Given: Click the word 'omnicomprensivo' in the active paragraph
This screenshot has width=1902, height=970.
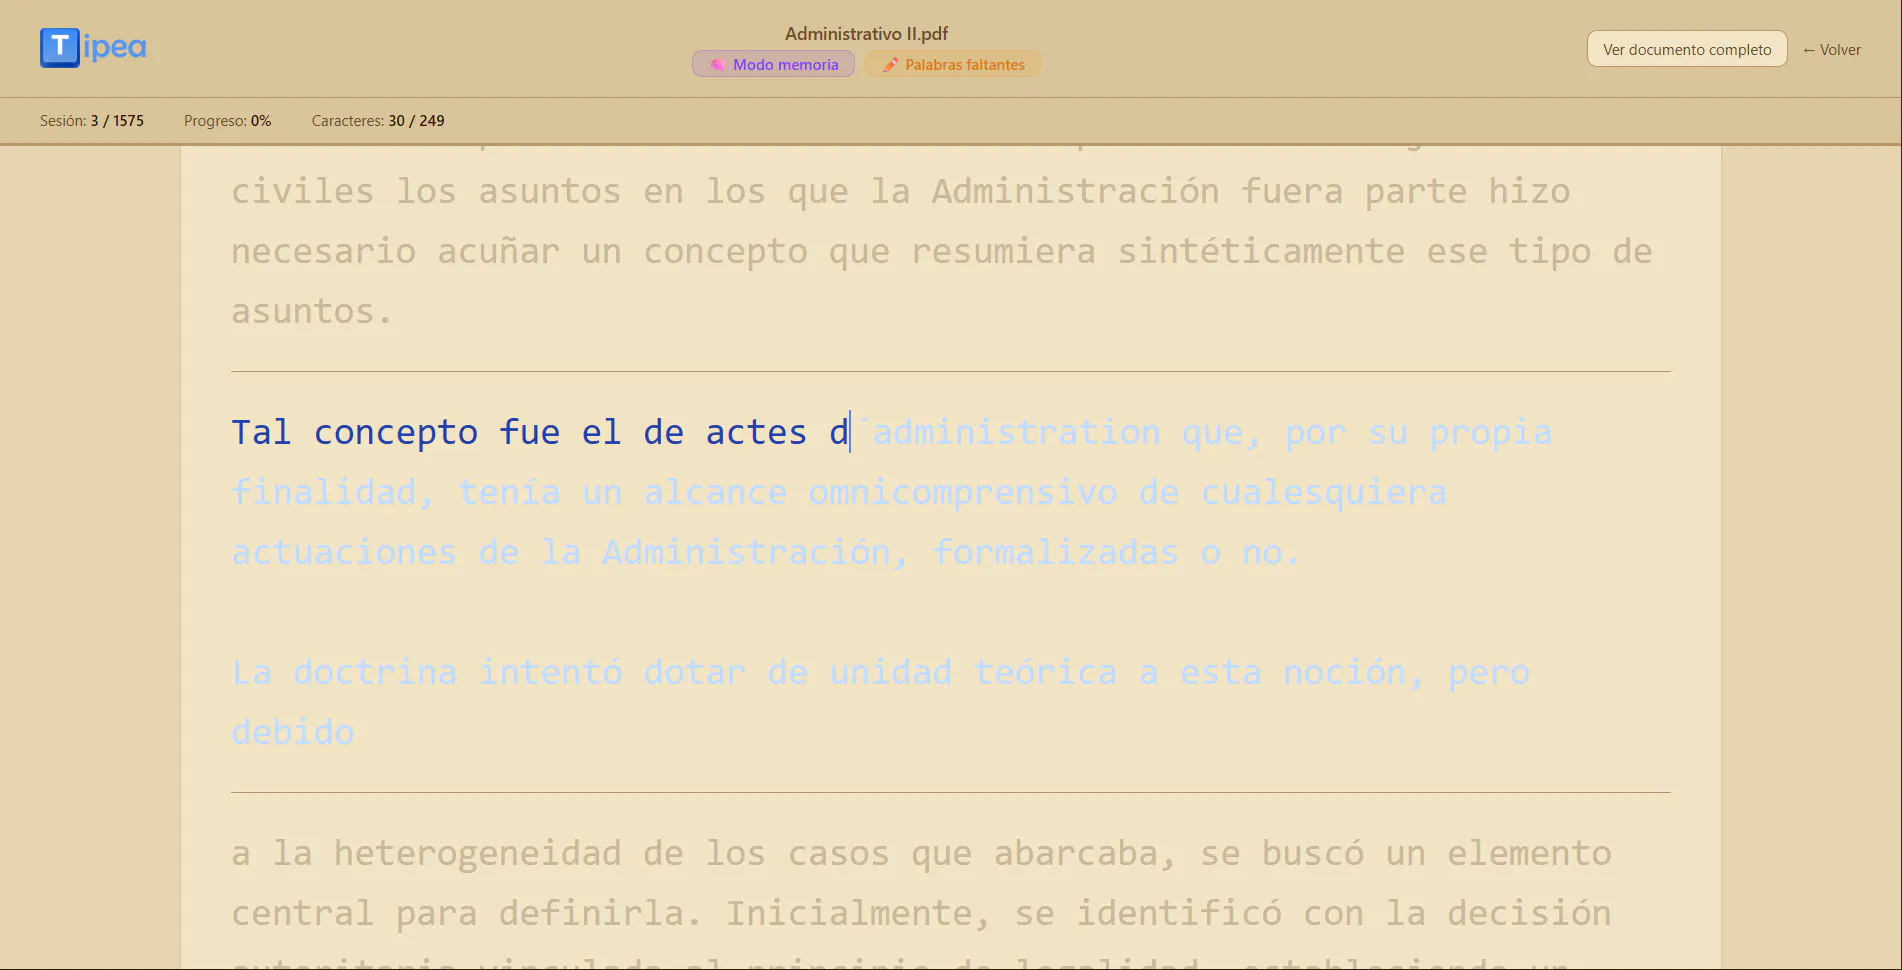Looking at the screenshot, I should click(962, 492).
